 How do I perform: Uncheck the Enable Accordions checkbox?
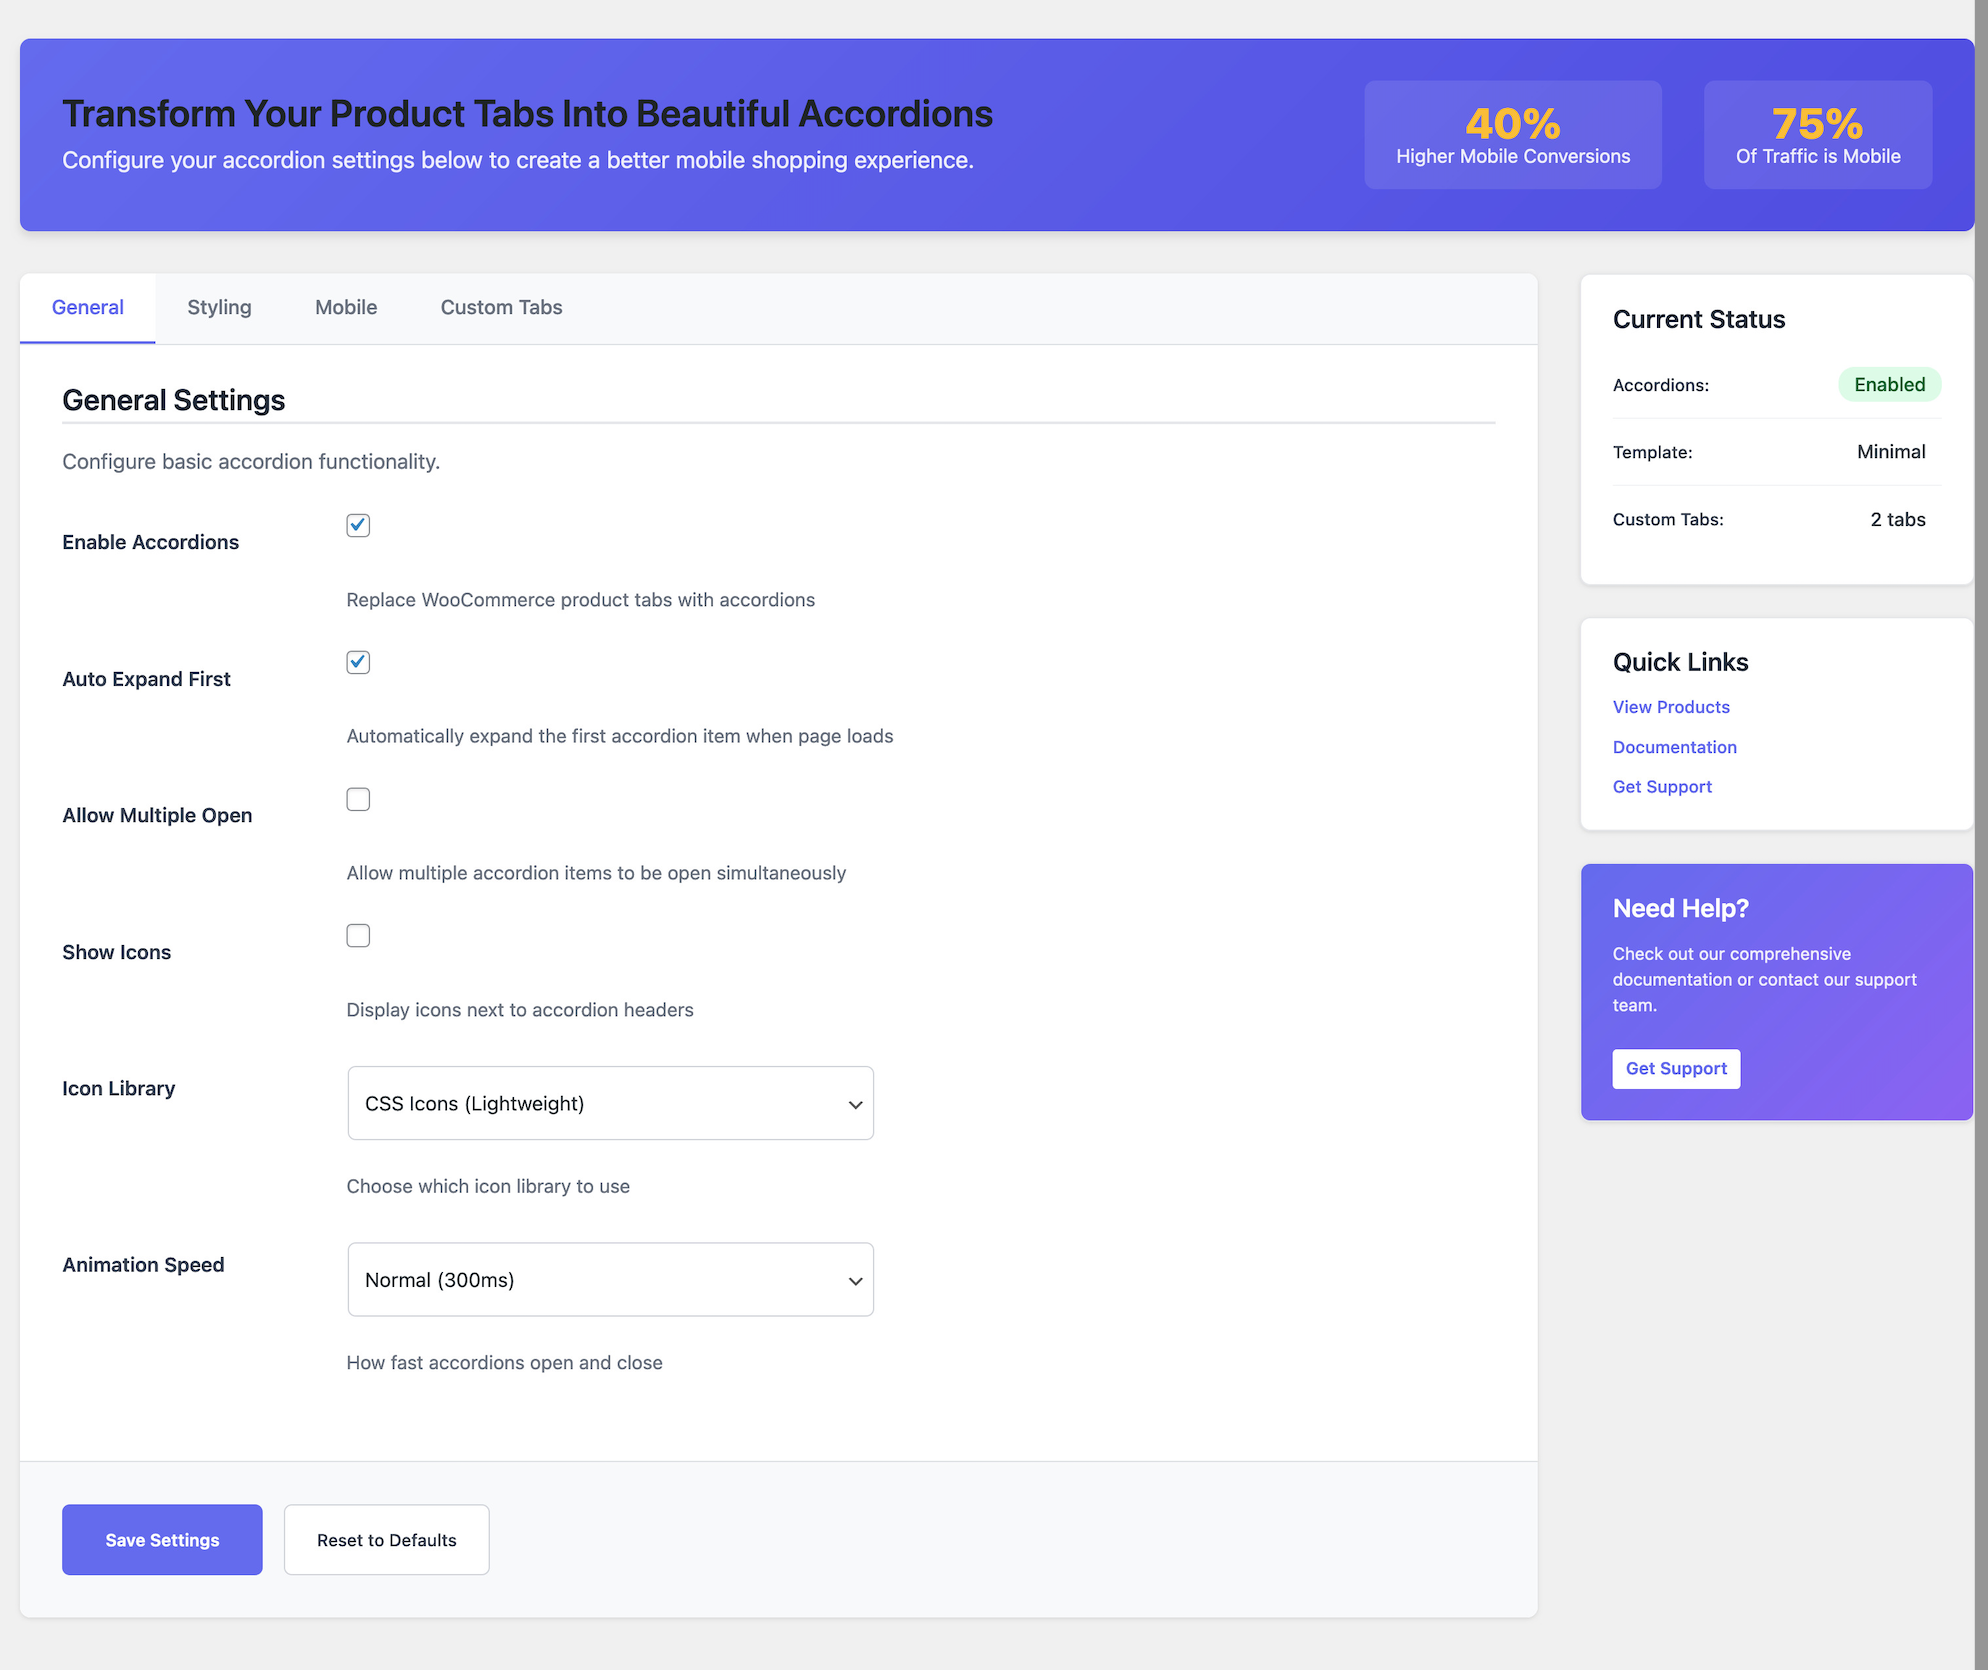tap(358, 525)
